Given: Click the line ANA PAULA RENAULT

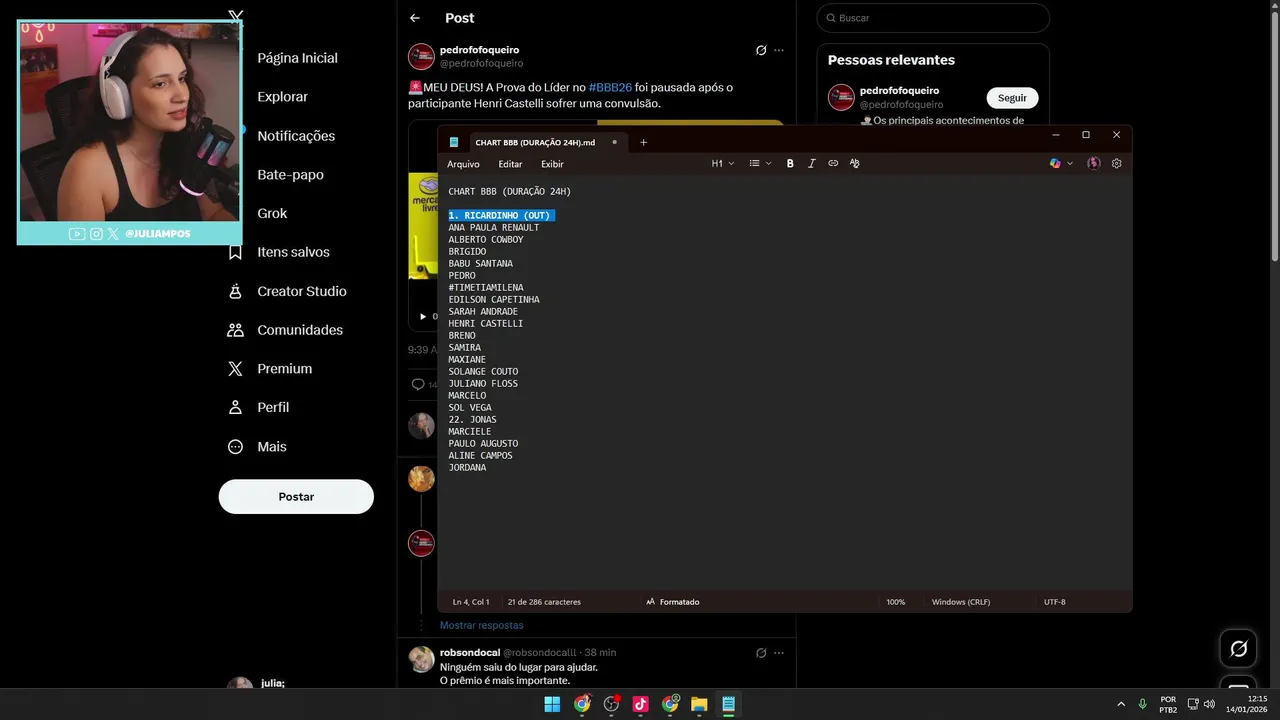Looking at the screenshot, I should coord(493,228).
